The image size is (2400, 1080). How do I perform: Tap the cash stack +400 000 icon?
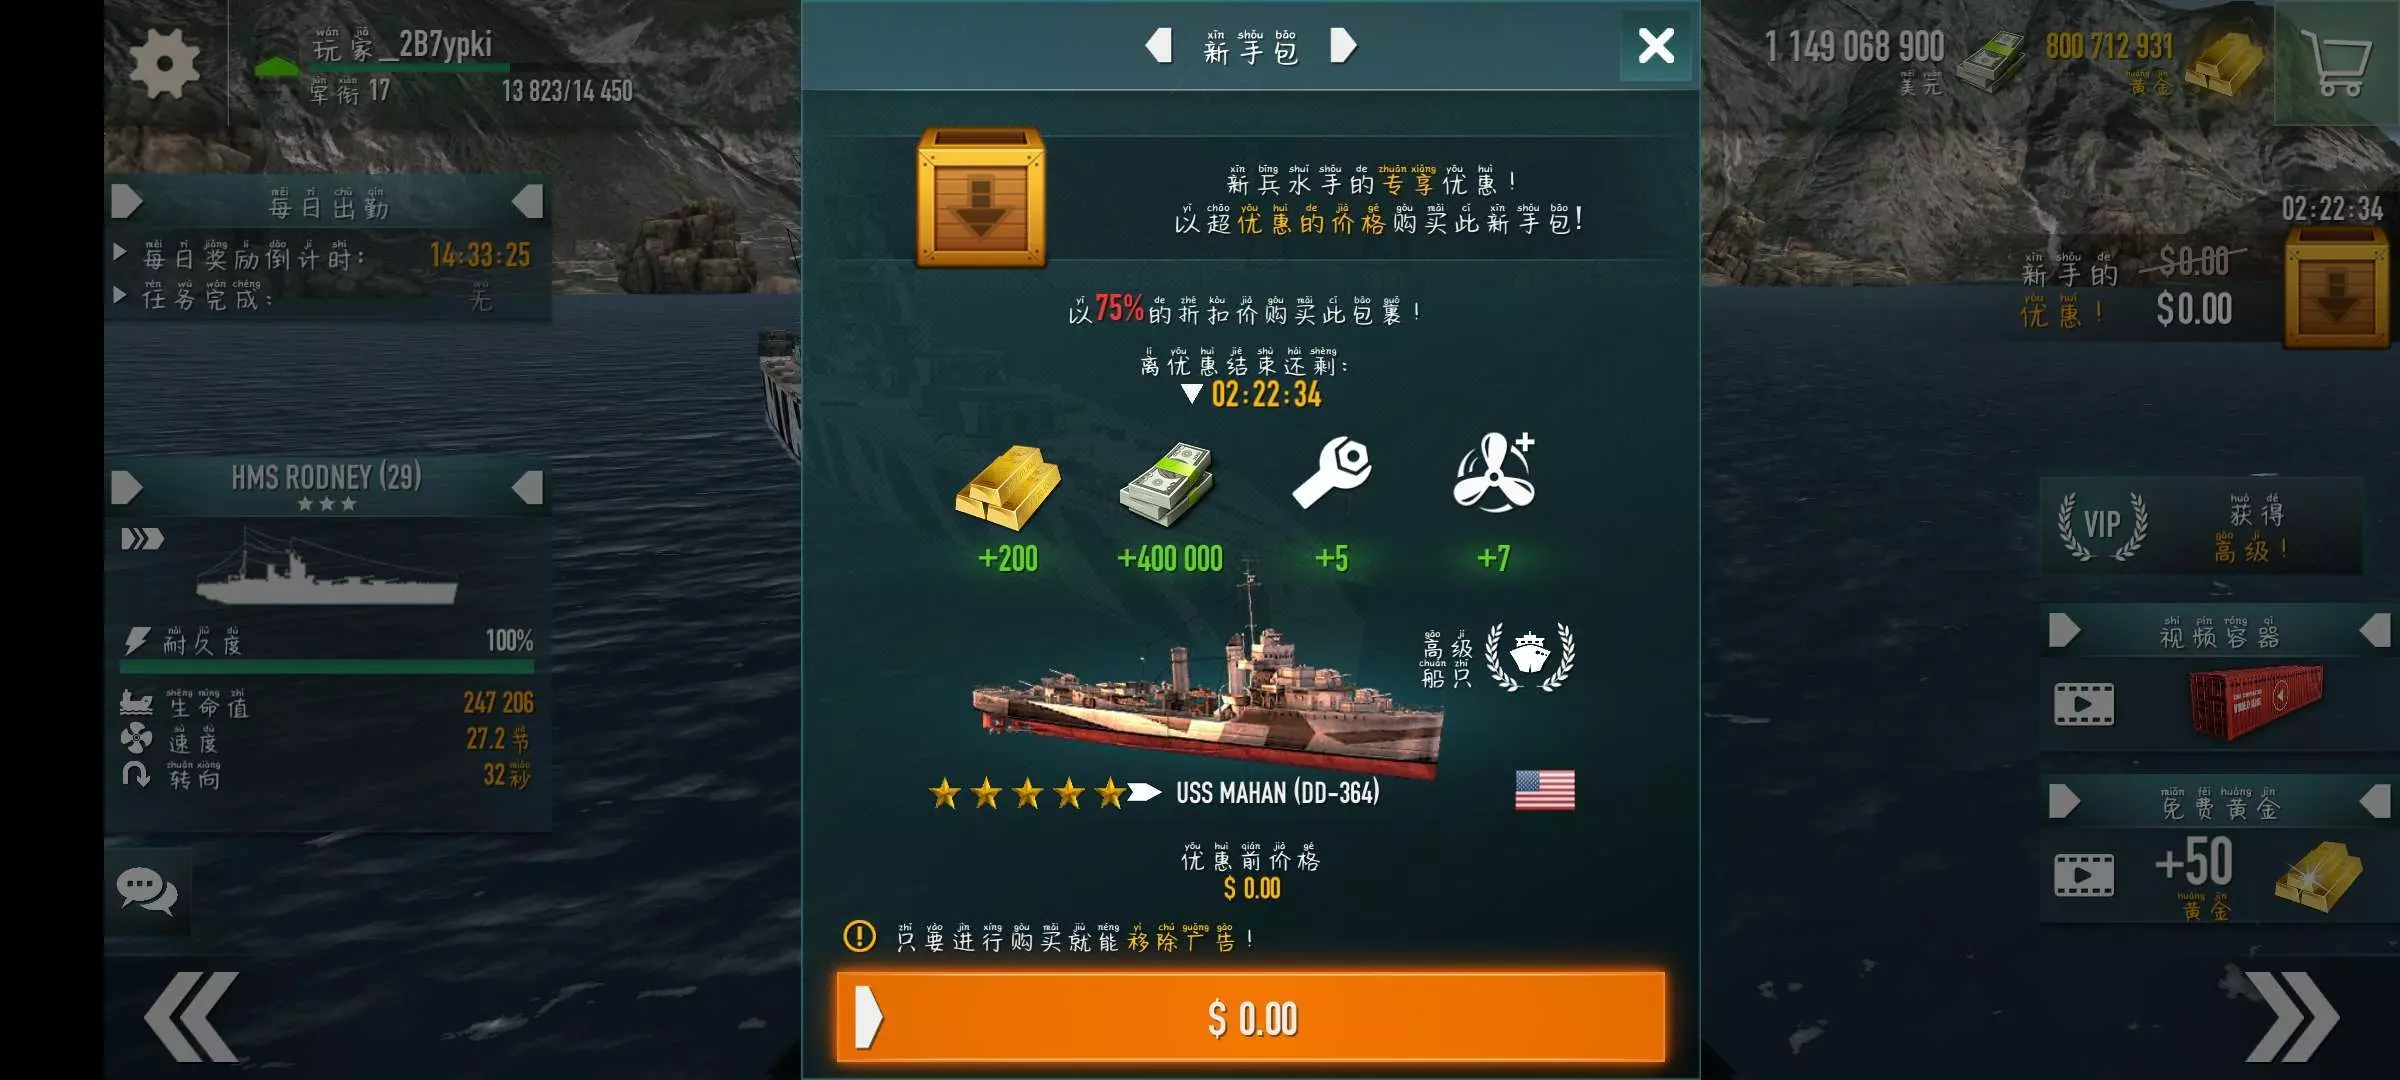tap(1168, 486)
